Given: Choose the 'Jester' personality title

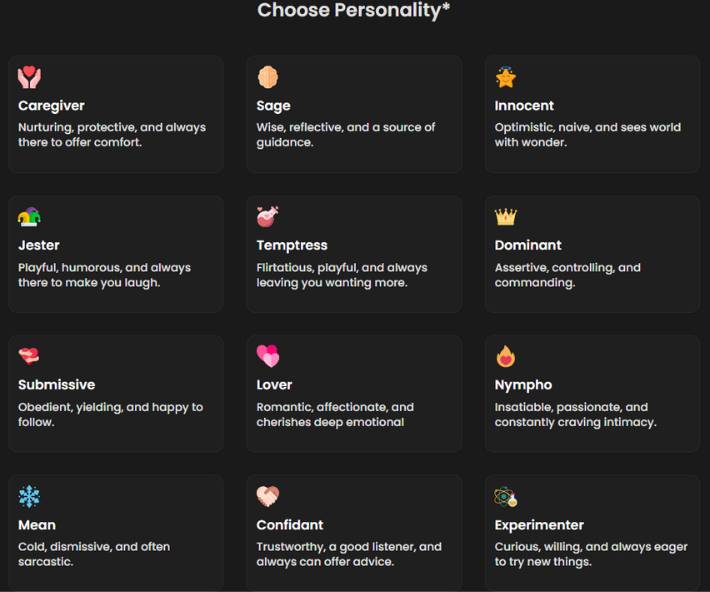Looking at the screenshot, I should pos(39,245).
